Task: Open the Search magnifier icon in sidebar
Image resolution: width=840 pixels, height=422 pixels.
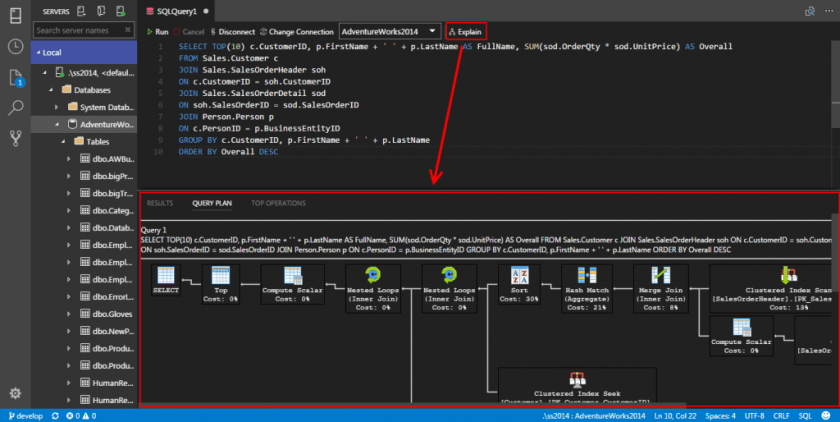Action: tap(16, 108)
